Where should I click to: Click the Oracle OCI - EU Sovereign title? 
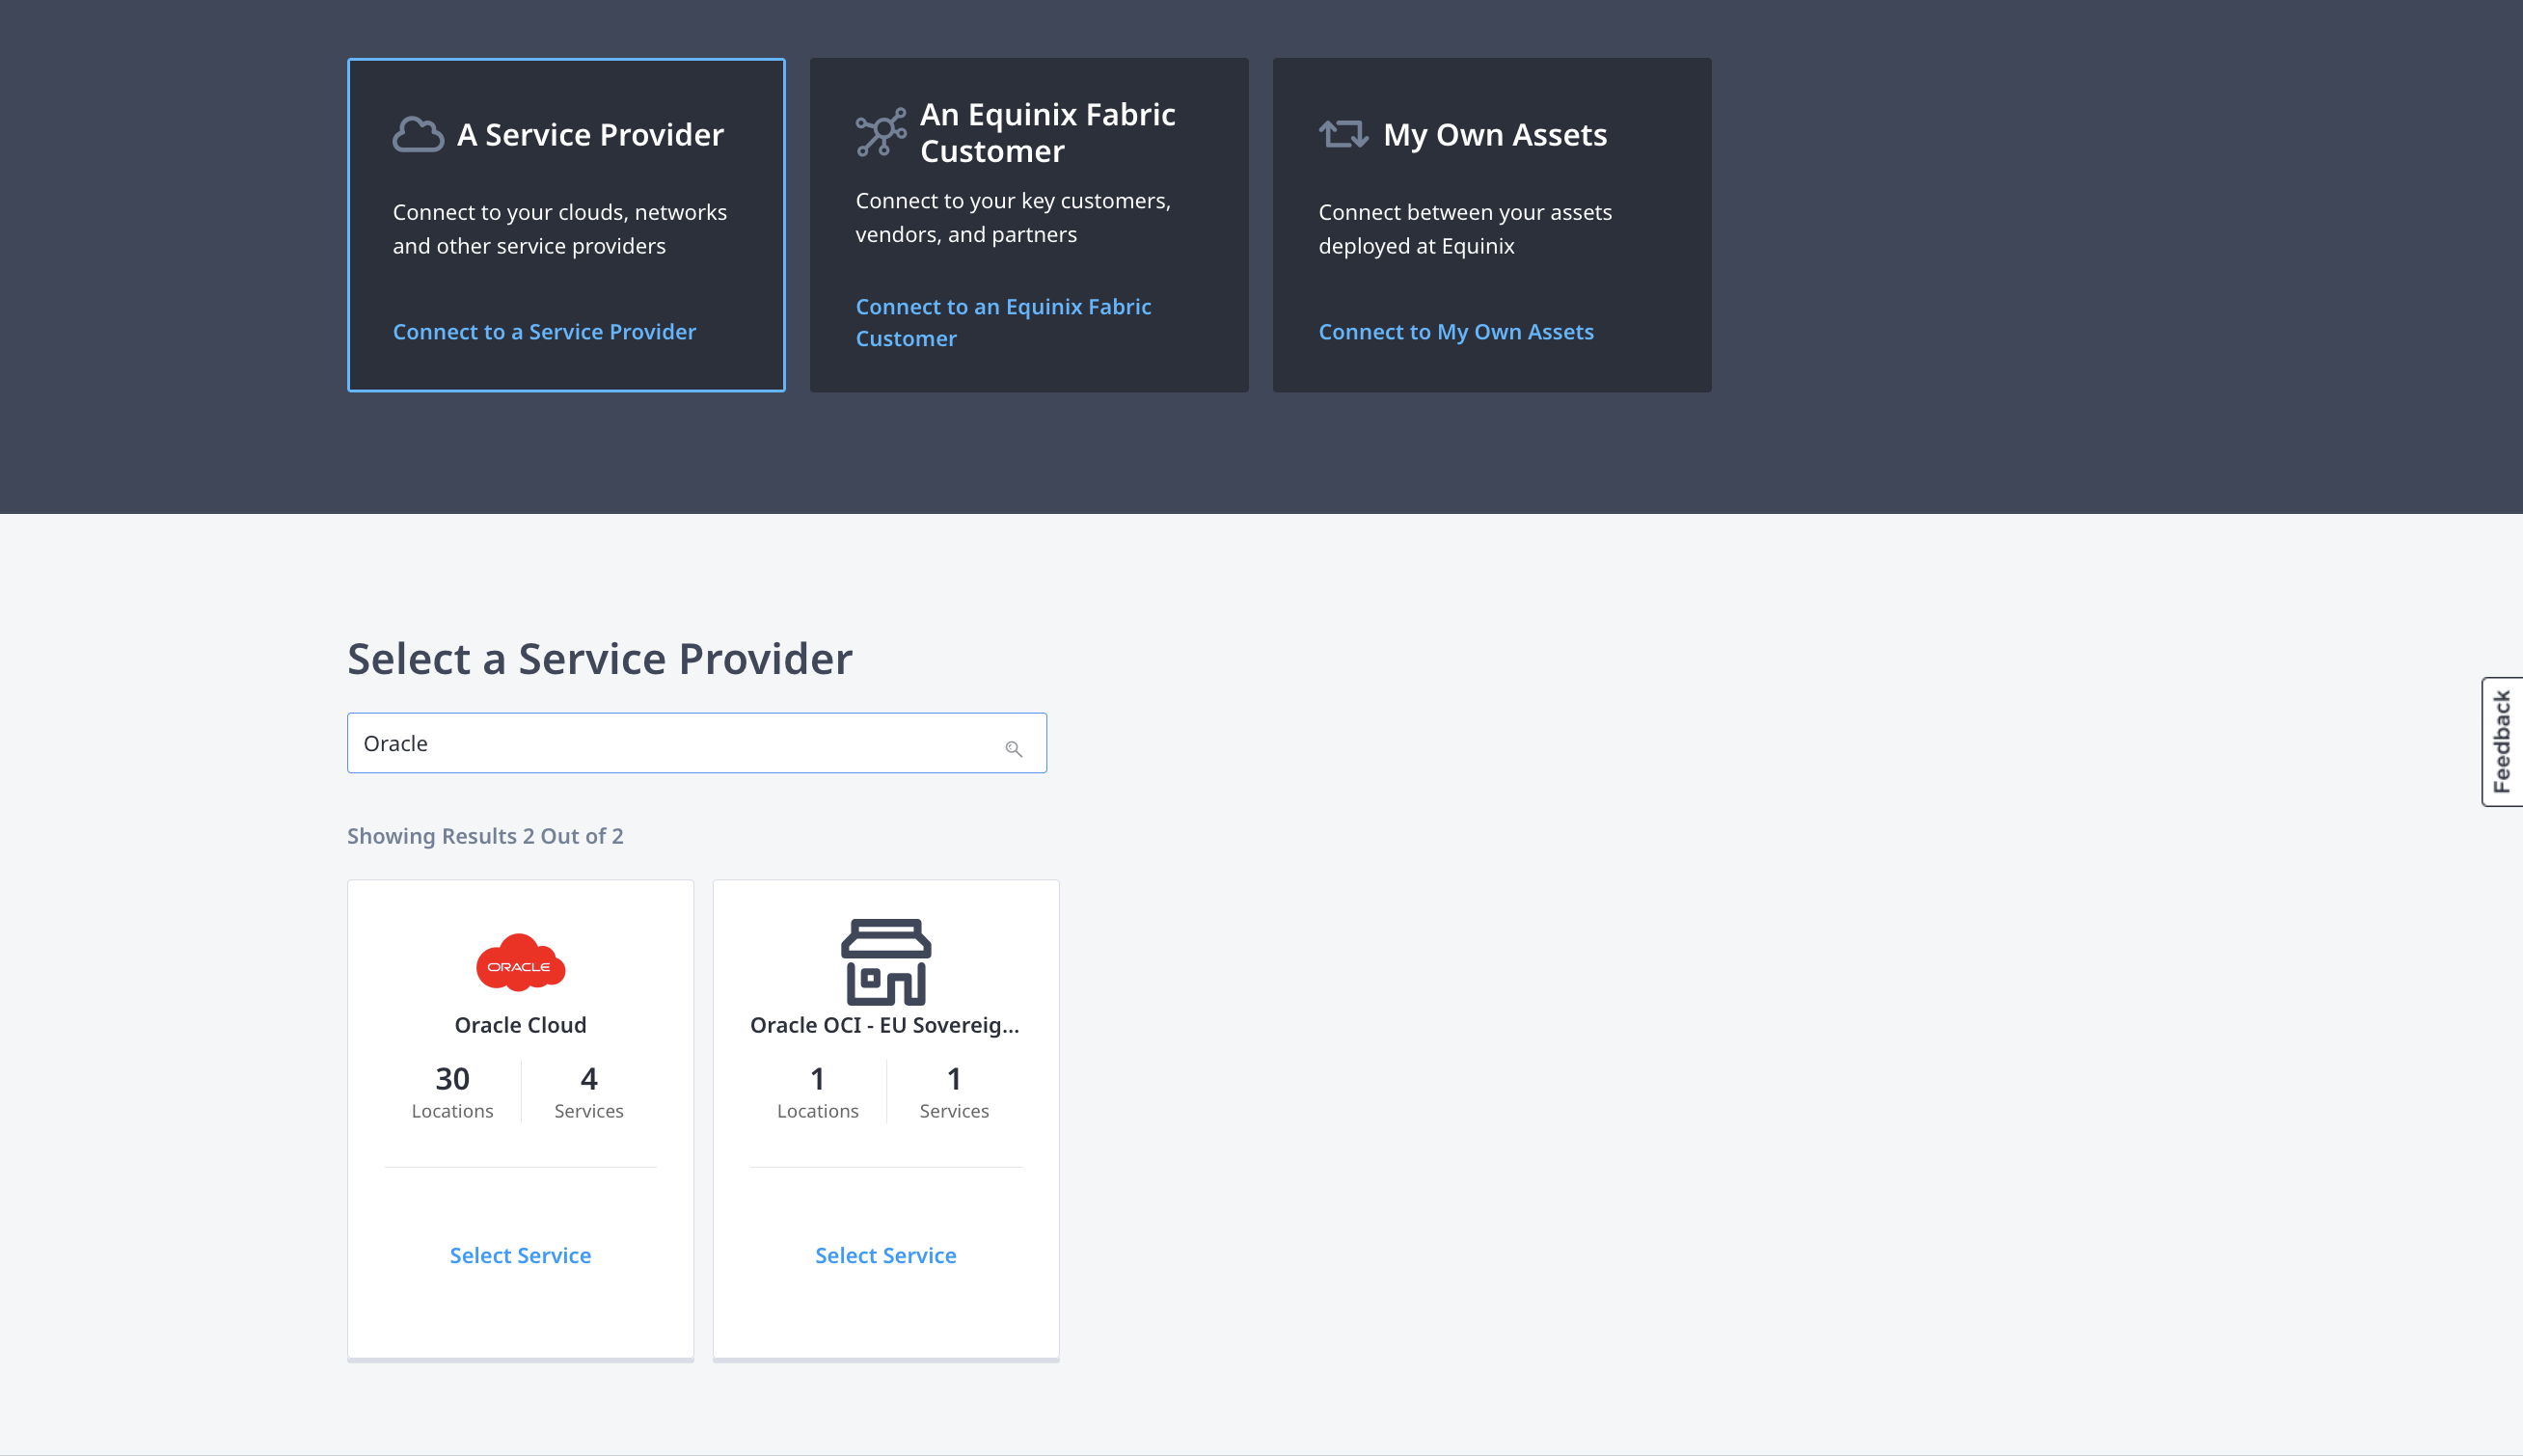tap(885, 1025)
